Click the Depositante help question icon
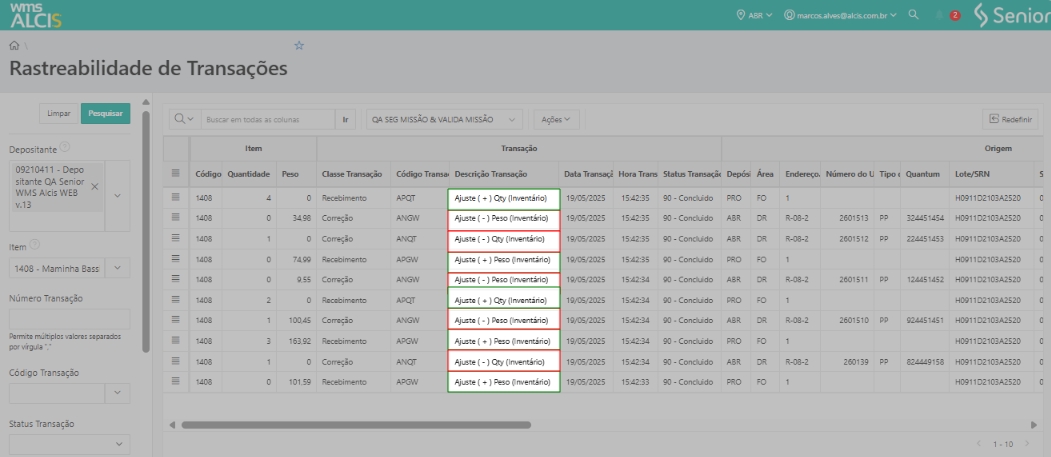Image resolution: width=1051 pixels, height=457 pixels. pyautogui.click(x=65, y=148)
